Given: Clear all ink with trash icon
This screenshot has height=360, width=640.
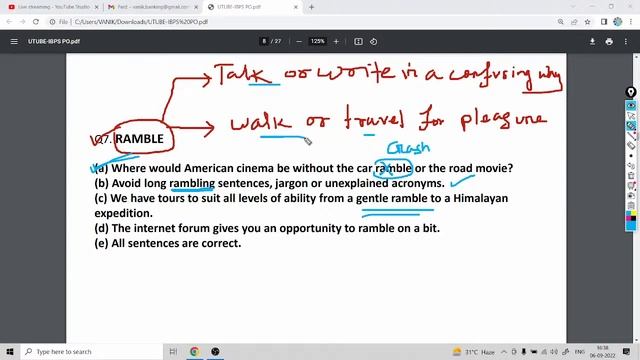Looking at the screenshot, I should [631, 176].
